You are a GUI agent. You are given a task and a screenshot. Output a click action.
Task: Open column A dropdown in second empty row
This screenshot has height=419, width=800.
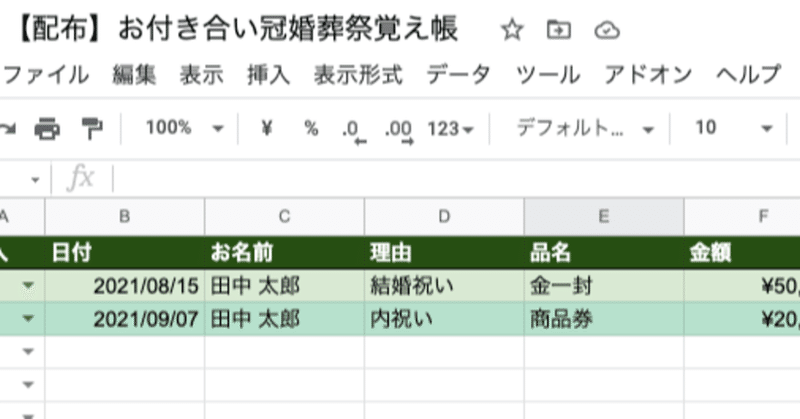pyautogui.click(x=28, y=384)
